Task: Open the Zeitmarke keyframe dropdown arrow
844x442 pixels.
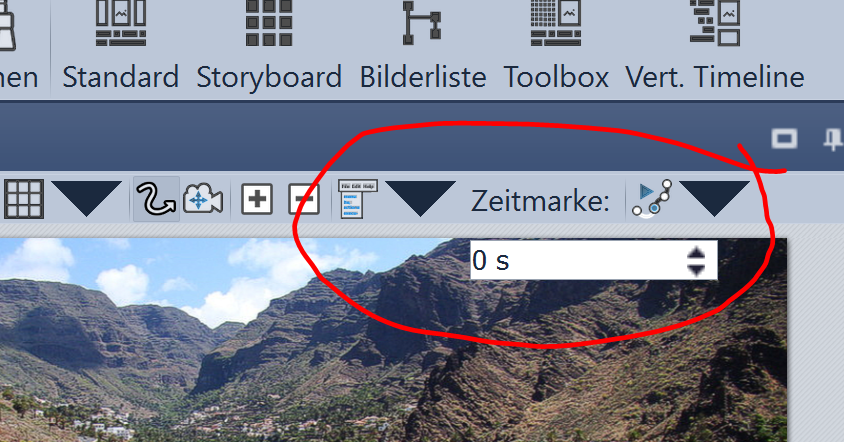Action: [715, 198]
